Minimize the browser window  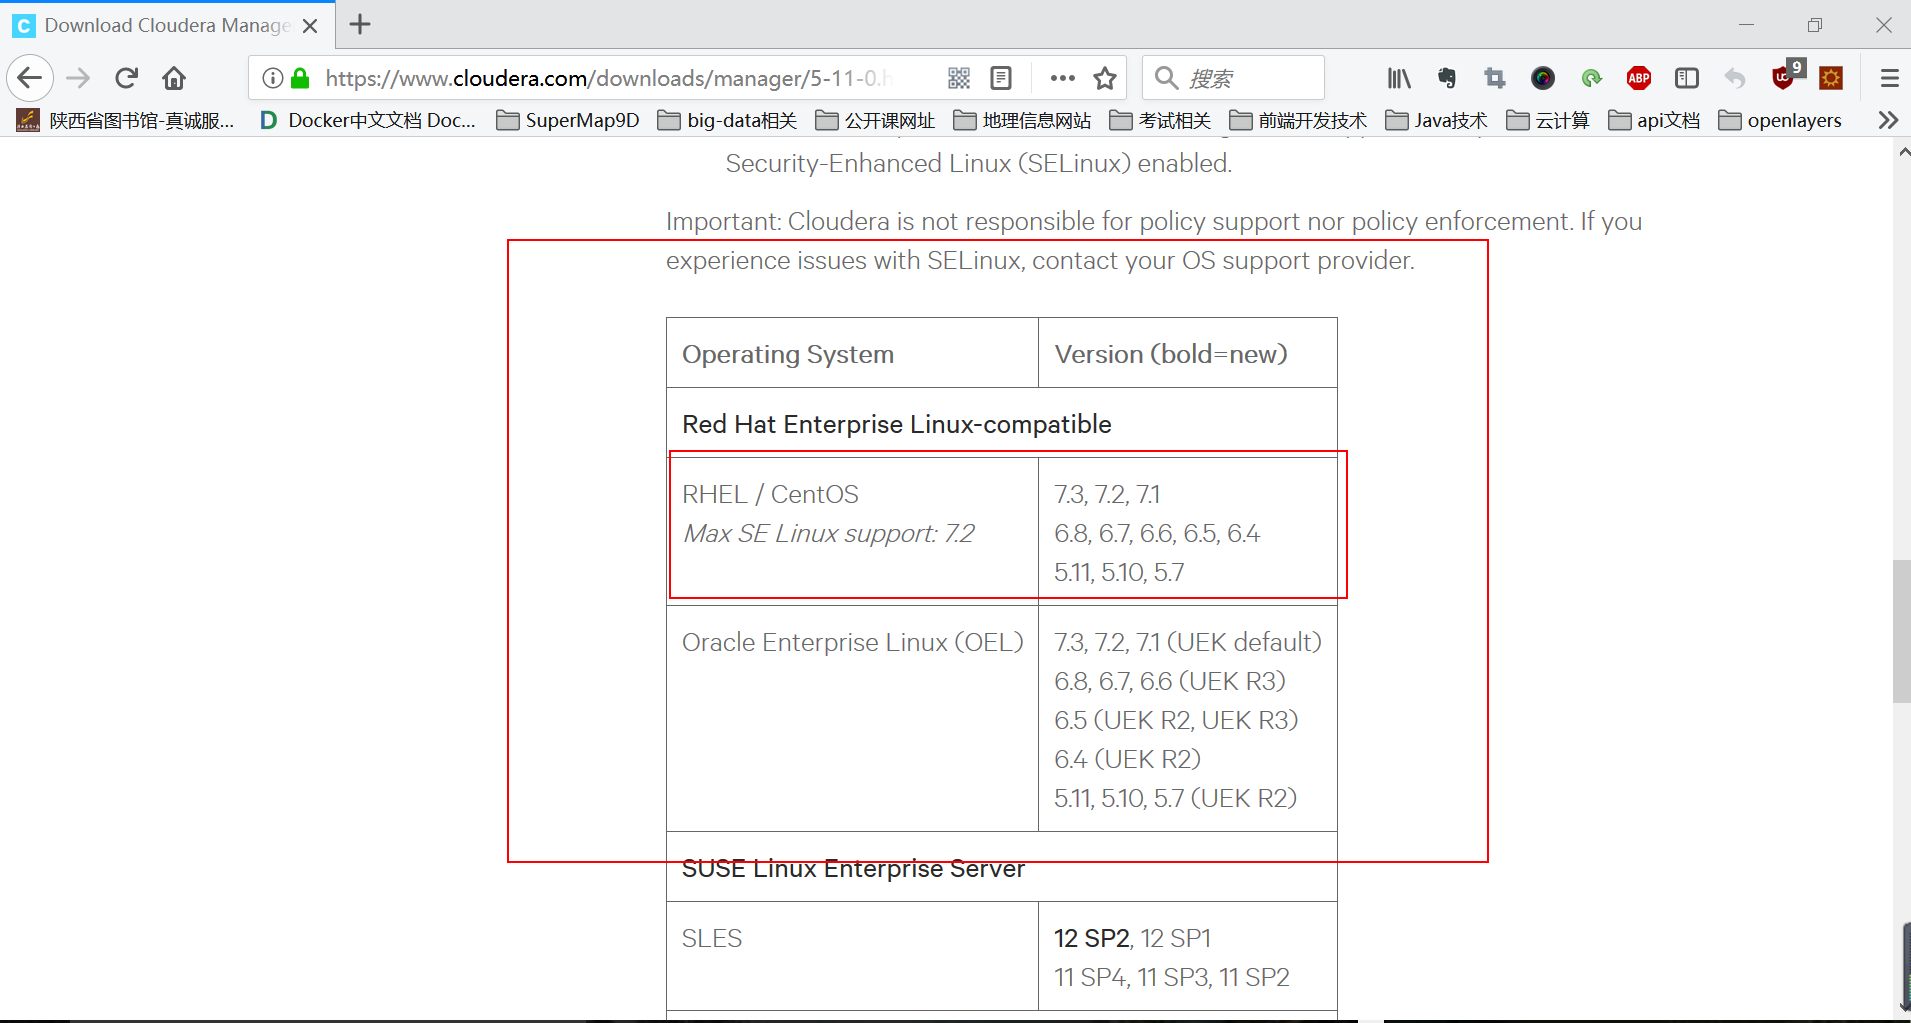pyautogui.click(x=1746, y=25)
